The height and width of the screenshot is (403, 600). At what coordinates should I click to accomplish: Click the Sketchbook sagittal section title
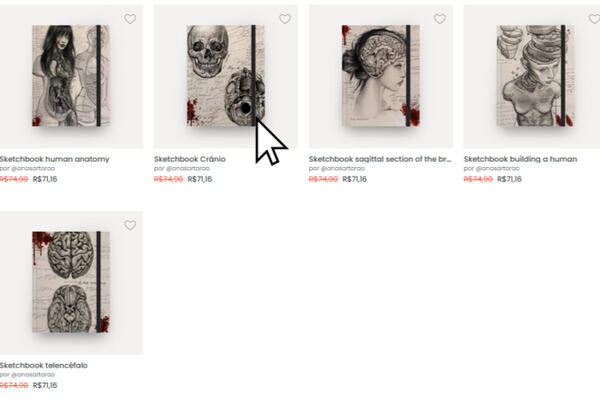click(x=380, y=159)
